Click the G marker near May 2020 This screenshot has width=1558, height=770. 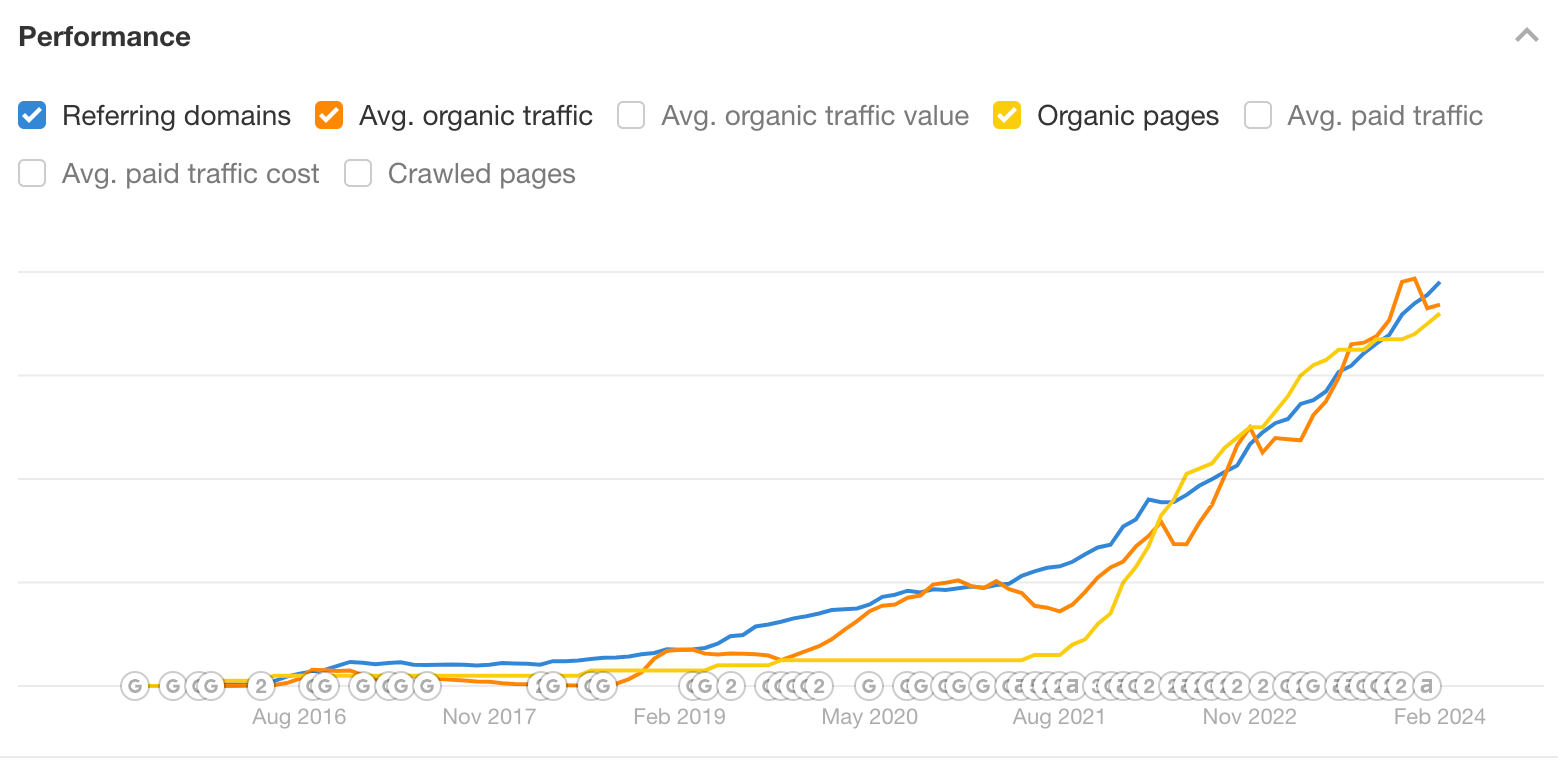(x=868, y=686)
